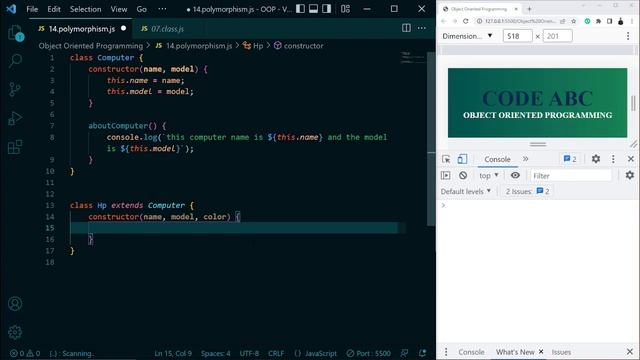Viewport: 640px width, 360px height.
Task: Open the 2 Issues link in console
Action: point(527,191)
